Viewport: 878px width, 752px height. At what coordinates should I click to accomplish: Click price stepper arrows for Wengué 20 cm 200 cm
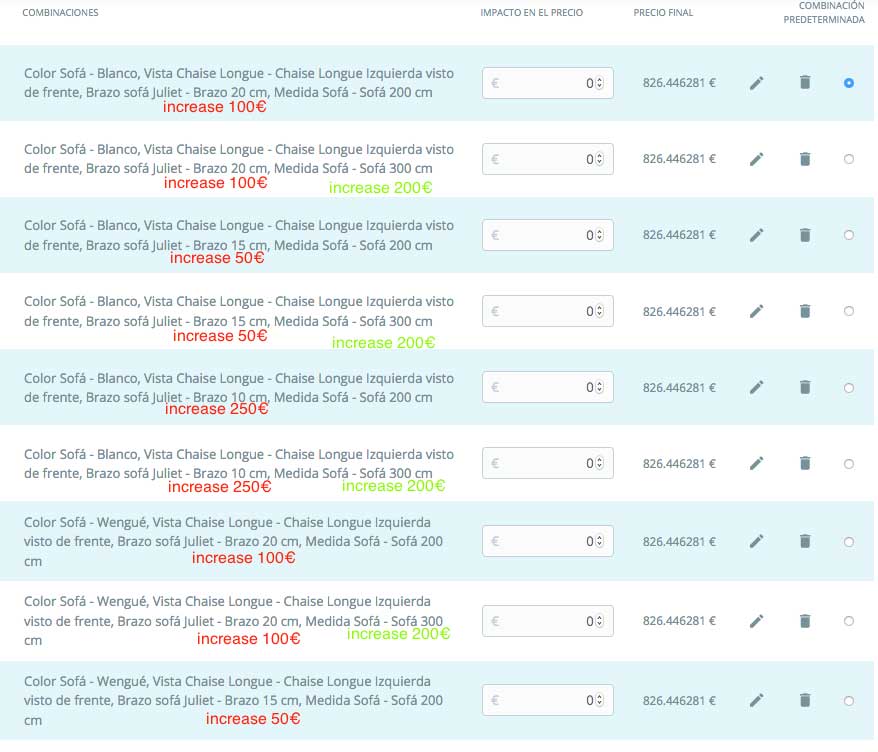(599, 541)
